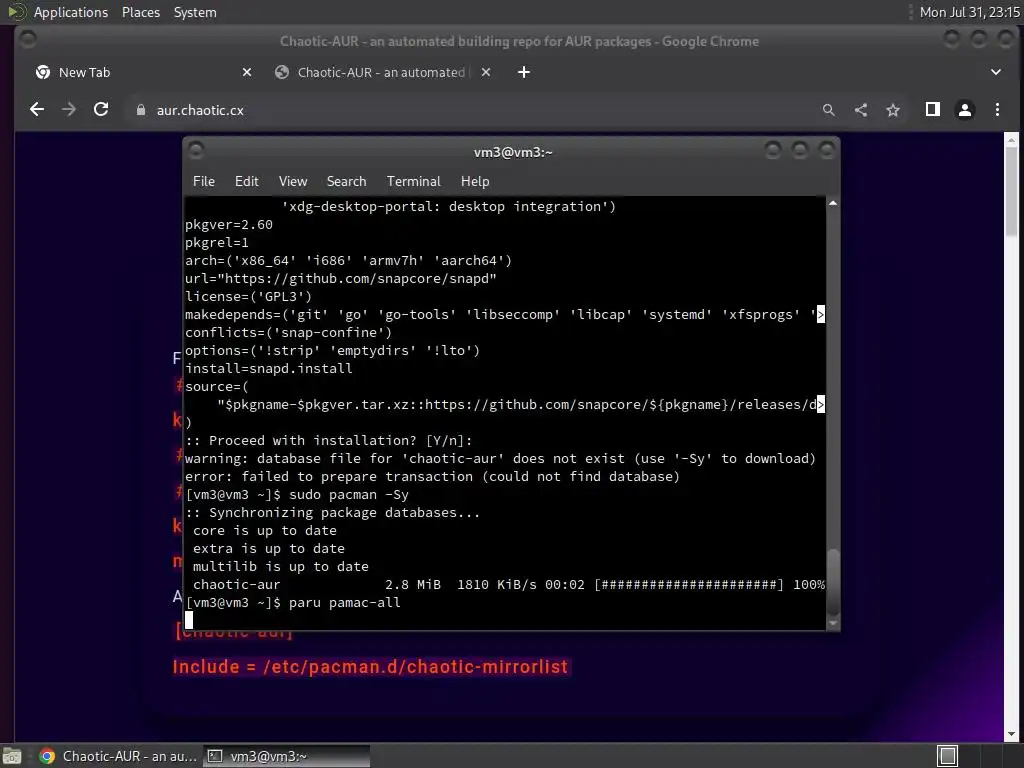1024x768 pixels.
Task: Click the terminal scrollbar up arrow
Action: coord(833,204)
